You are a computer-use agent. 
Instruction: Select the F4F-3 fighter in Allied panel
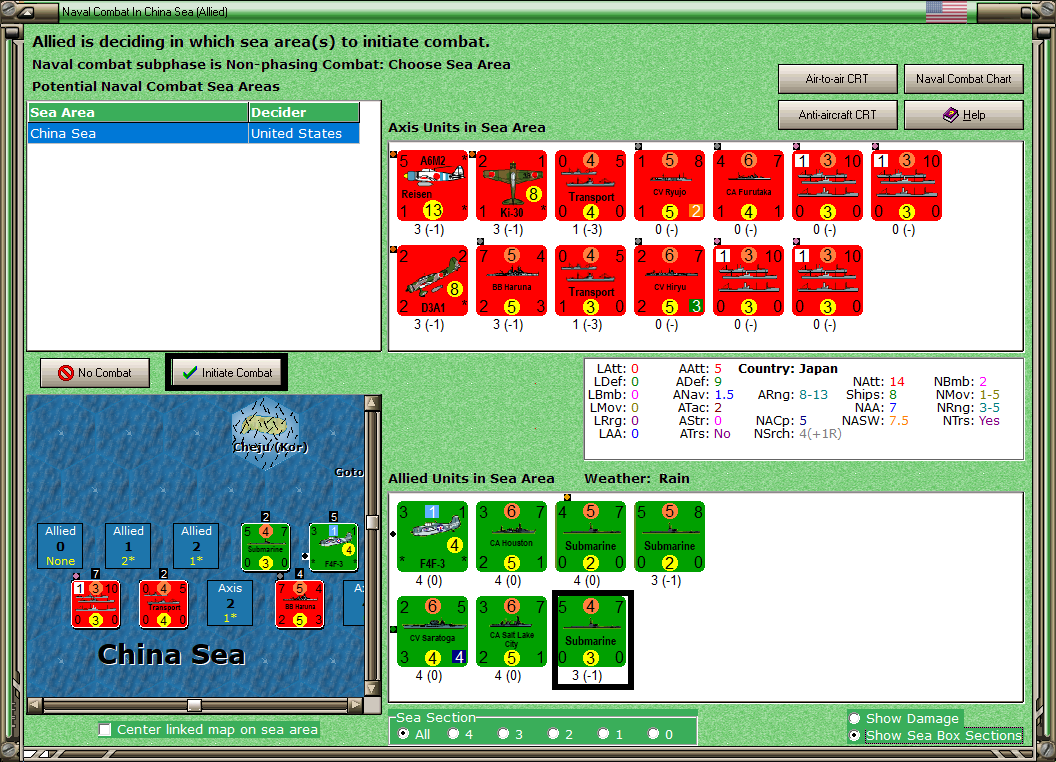pyautogui.click(x=432, y=536)
